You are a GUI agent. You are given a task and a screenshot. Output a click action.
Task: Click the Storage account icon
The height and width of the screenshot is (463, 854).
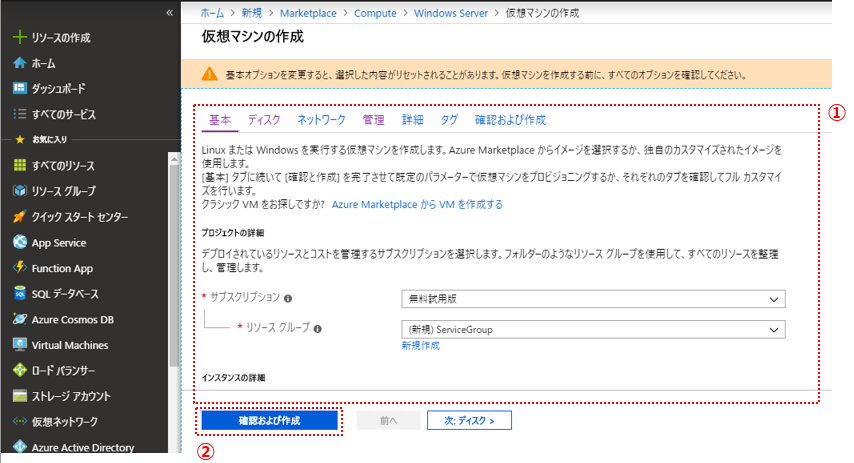pyautogui.click(x=20, y=395)
